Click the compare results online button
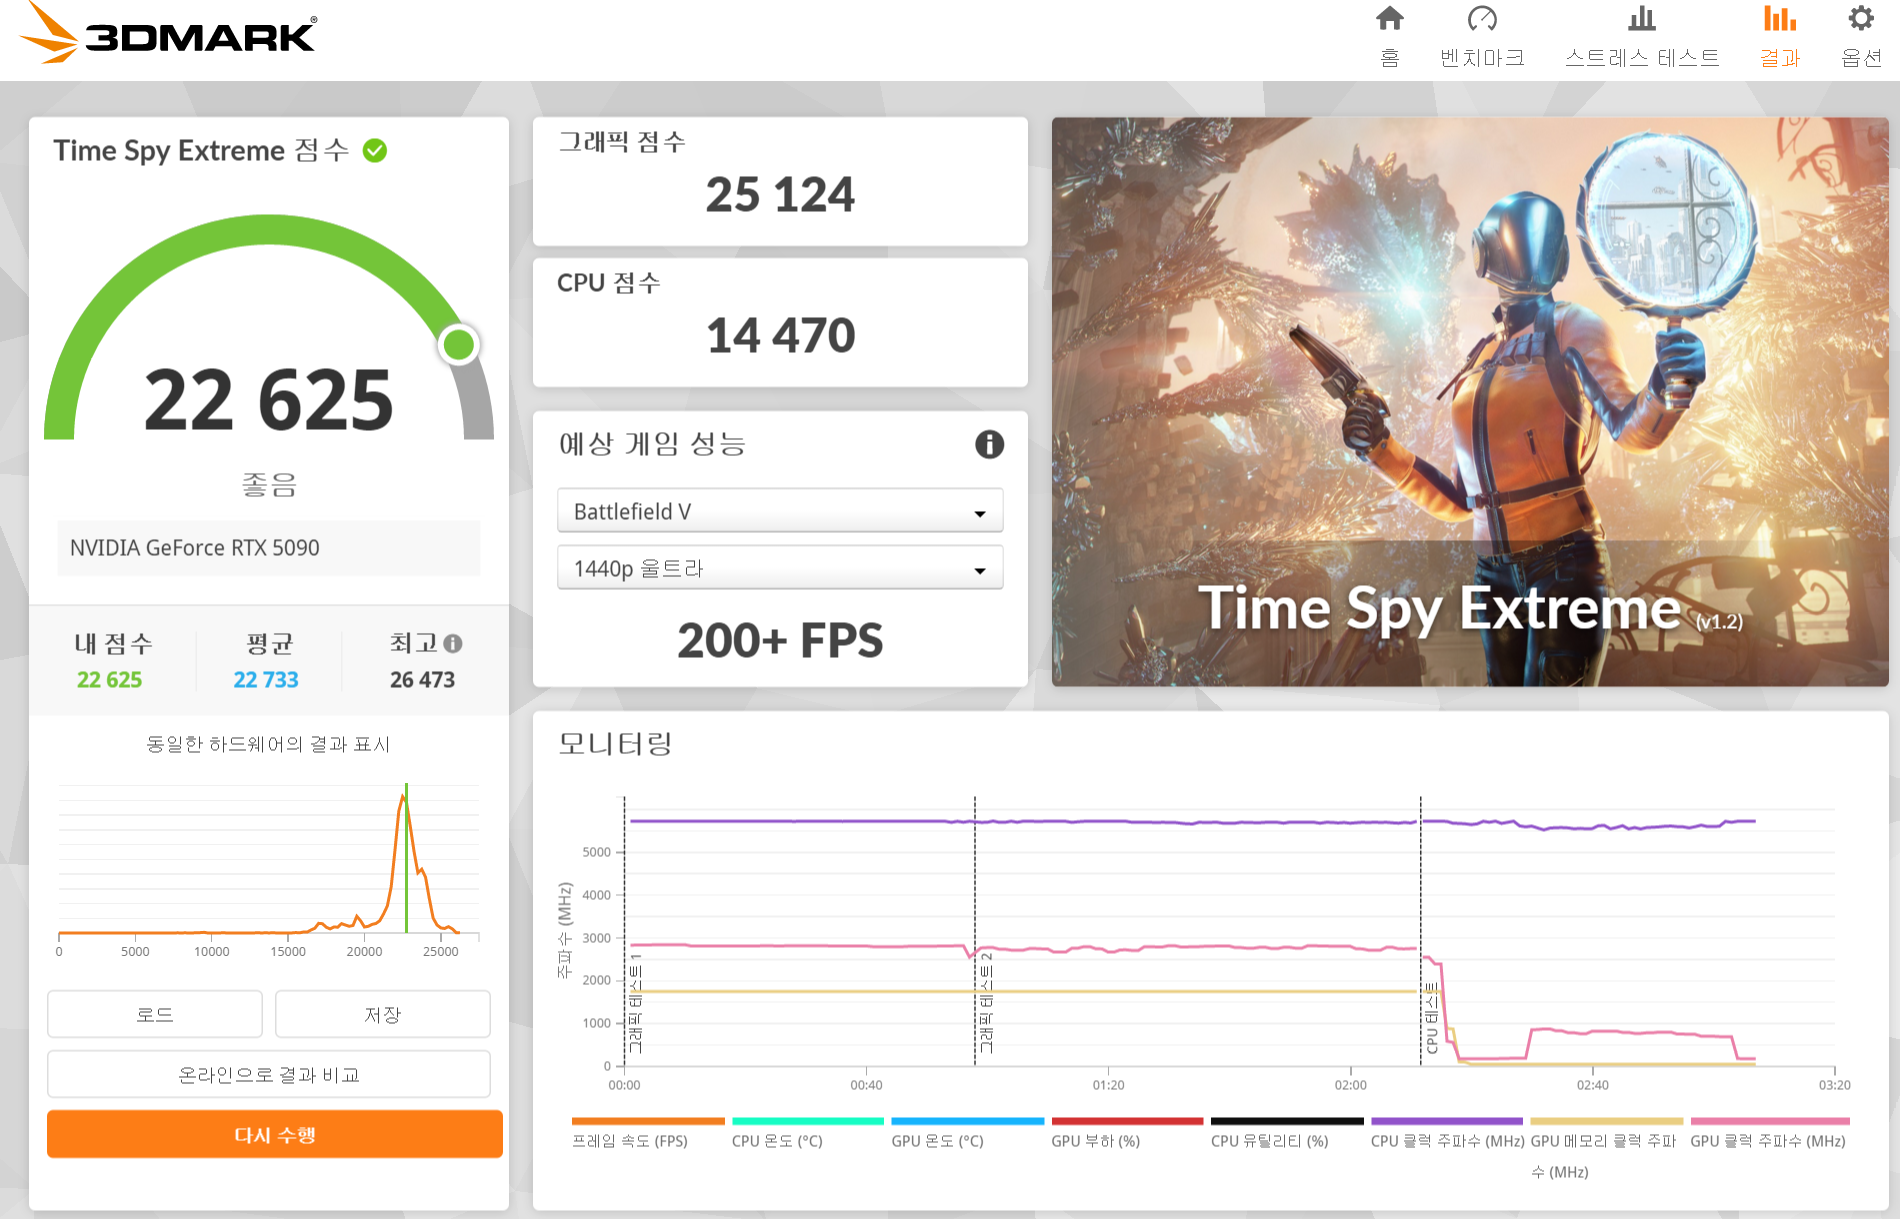This screenshot has width=1900, height=1219. [268, 1074]
